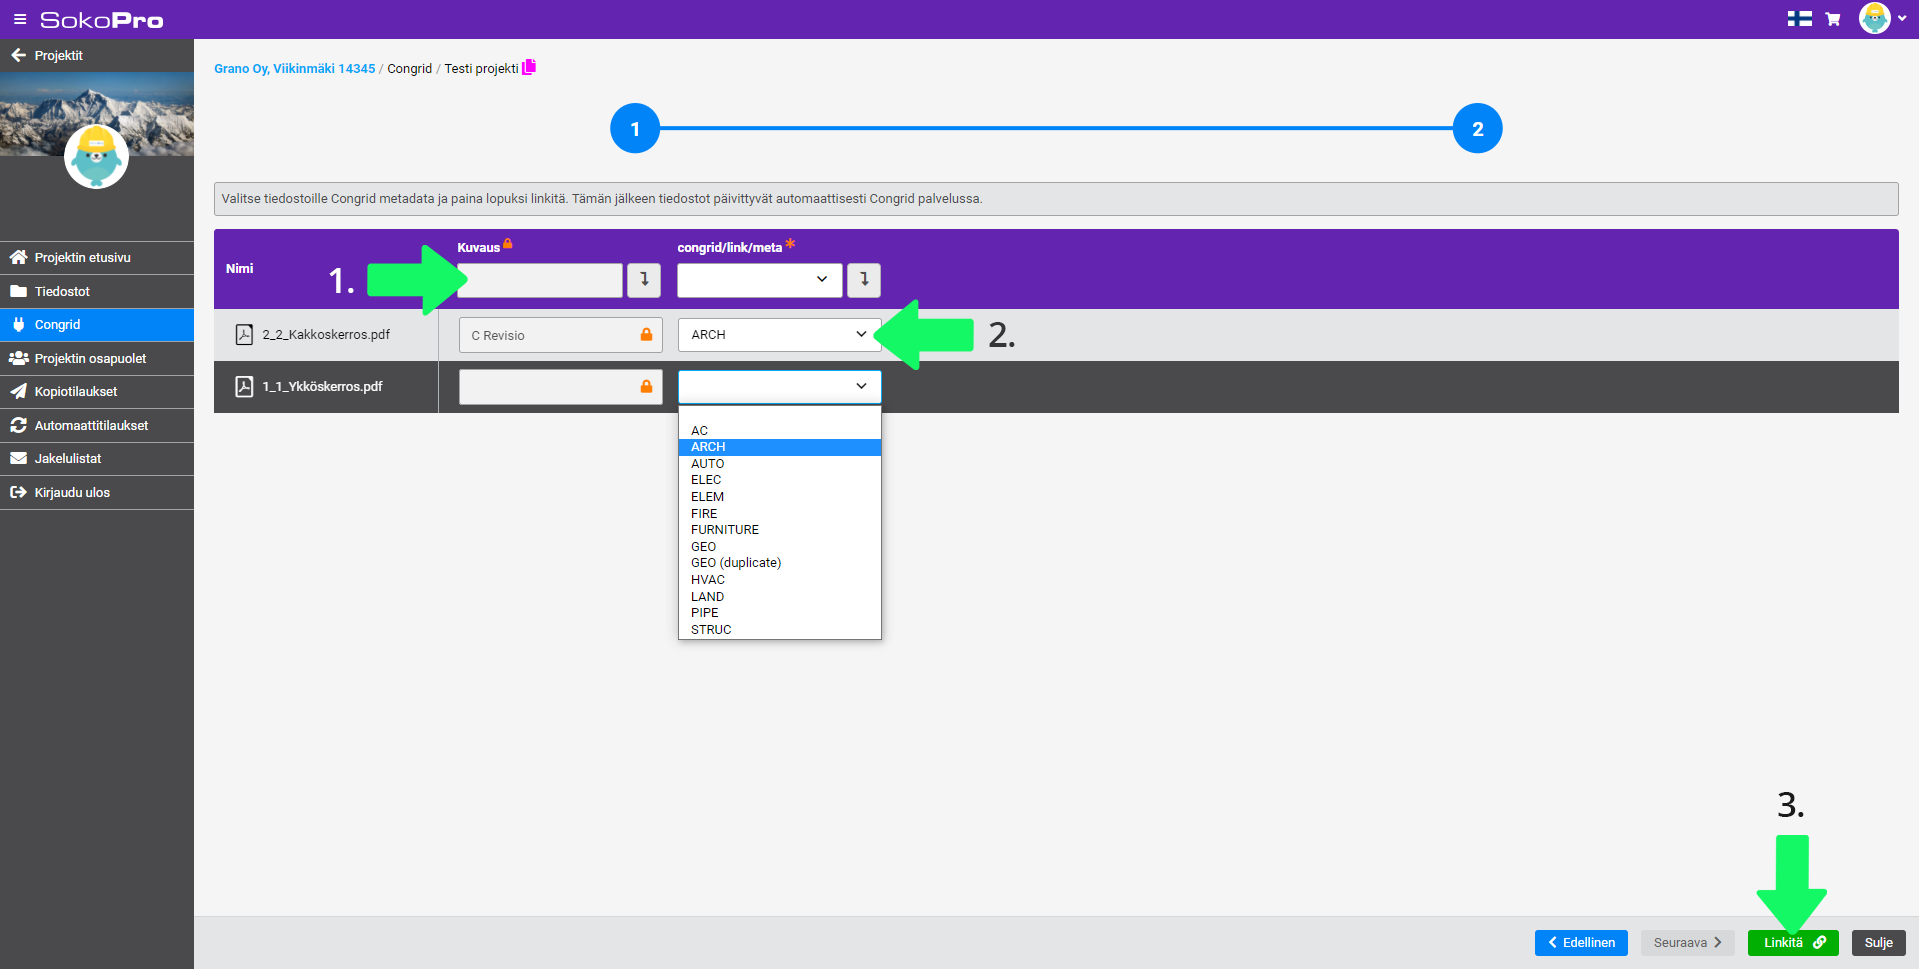Select GEO (duplicate) from the list
Viewport: 1919px width, 969px height.
pos(779,563)
